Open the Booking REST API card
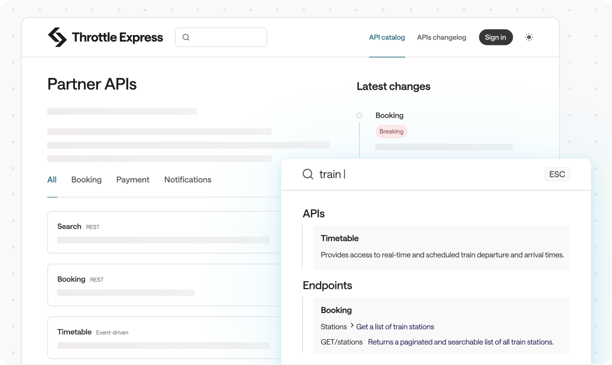This screenshot has width=612, height=365. (x=164, y=285)
